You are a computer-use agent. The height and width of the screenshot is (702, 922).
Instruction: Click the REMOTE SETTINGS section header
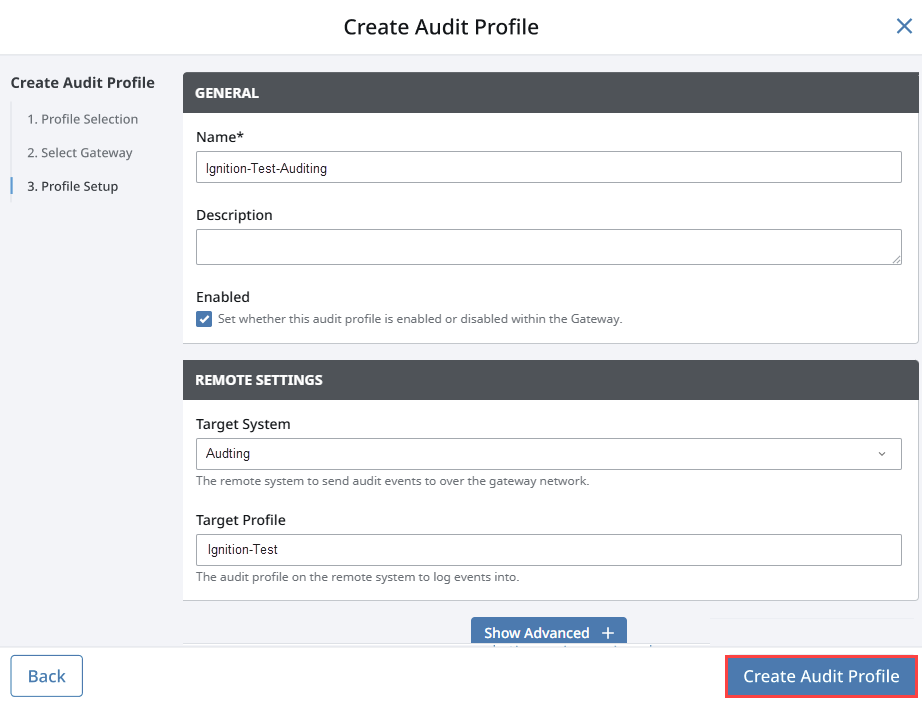coord(550,380)
